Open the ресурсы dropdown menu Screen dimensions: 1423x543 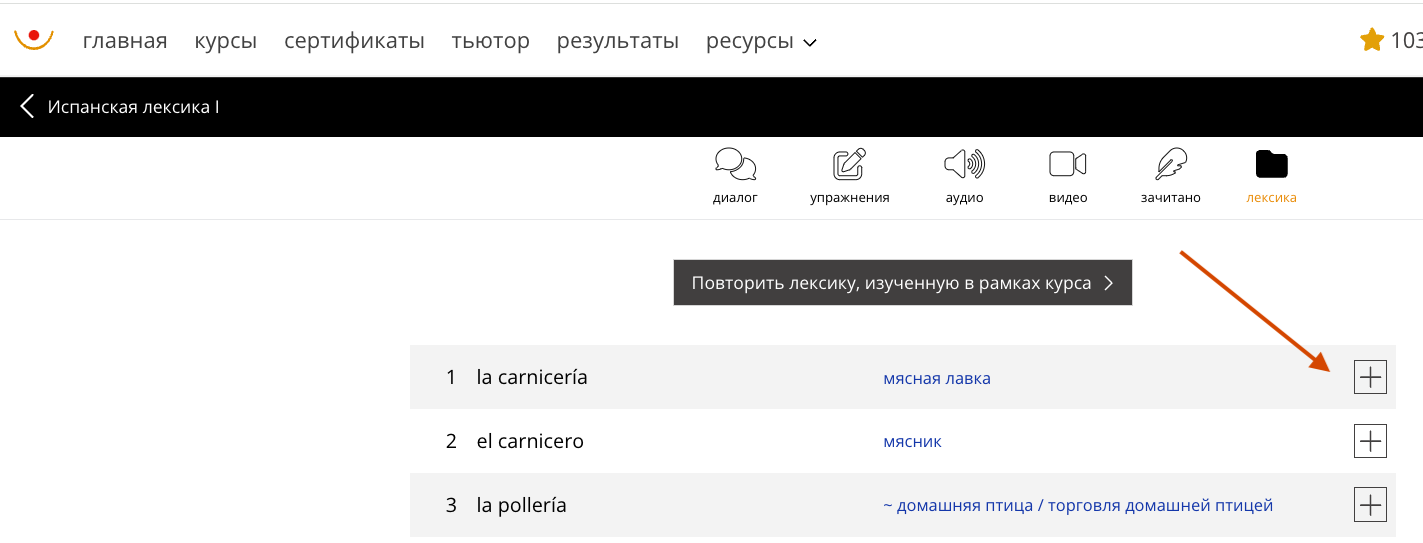click(761, 41)
